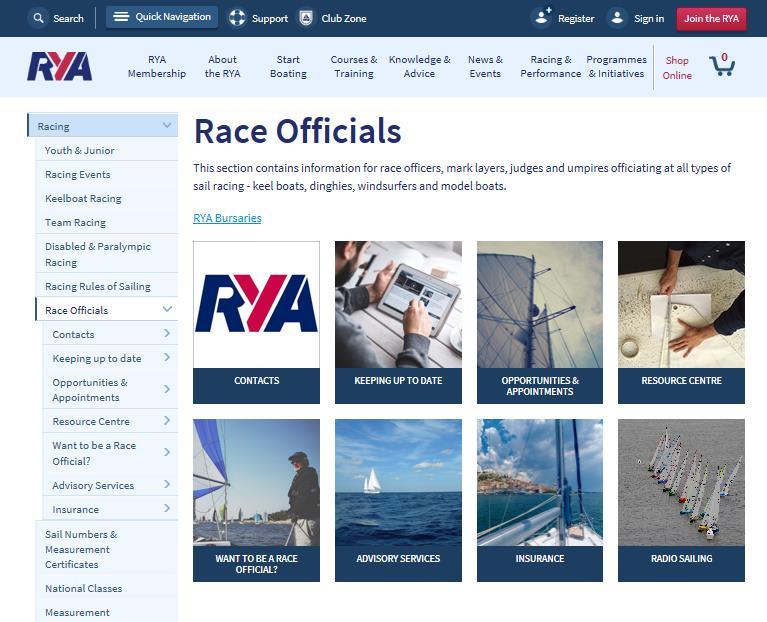Open Disabled & Paralympic Racing sidebar item
Screen dimensions: 767x622
pyautogui.click(x=107, y=254)
